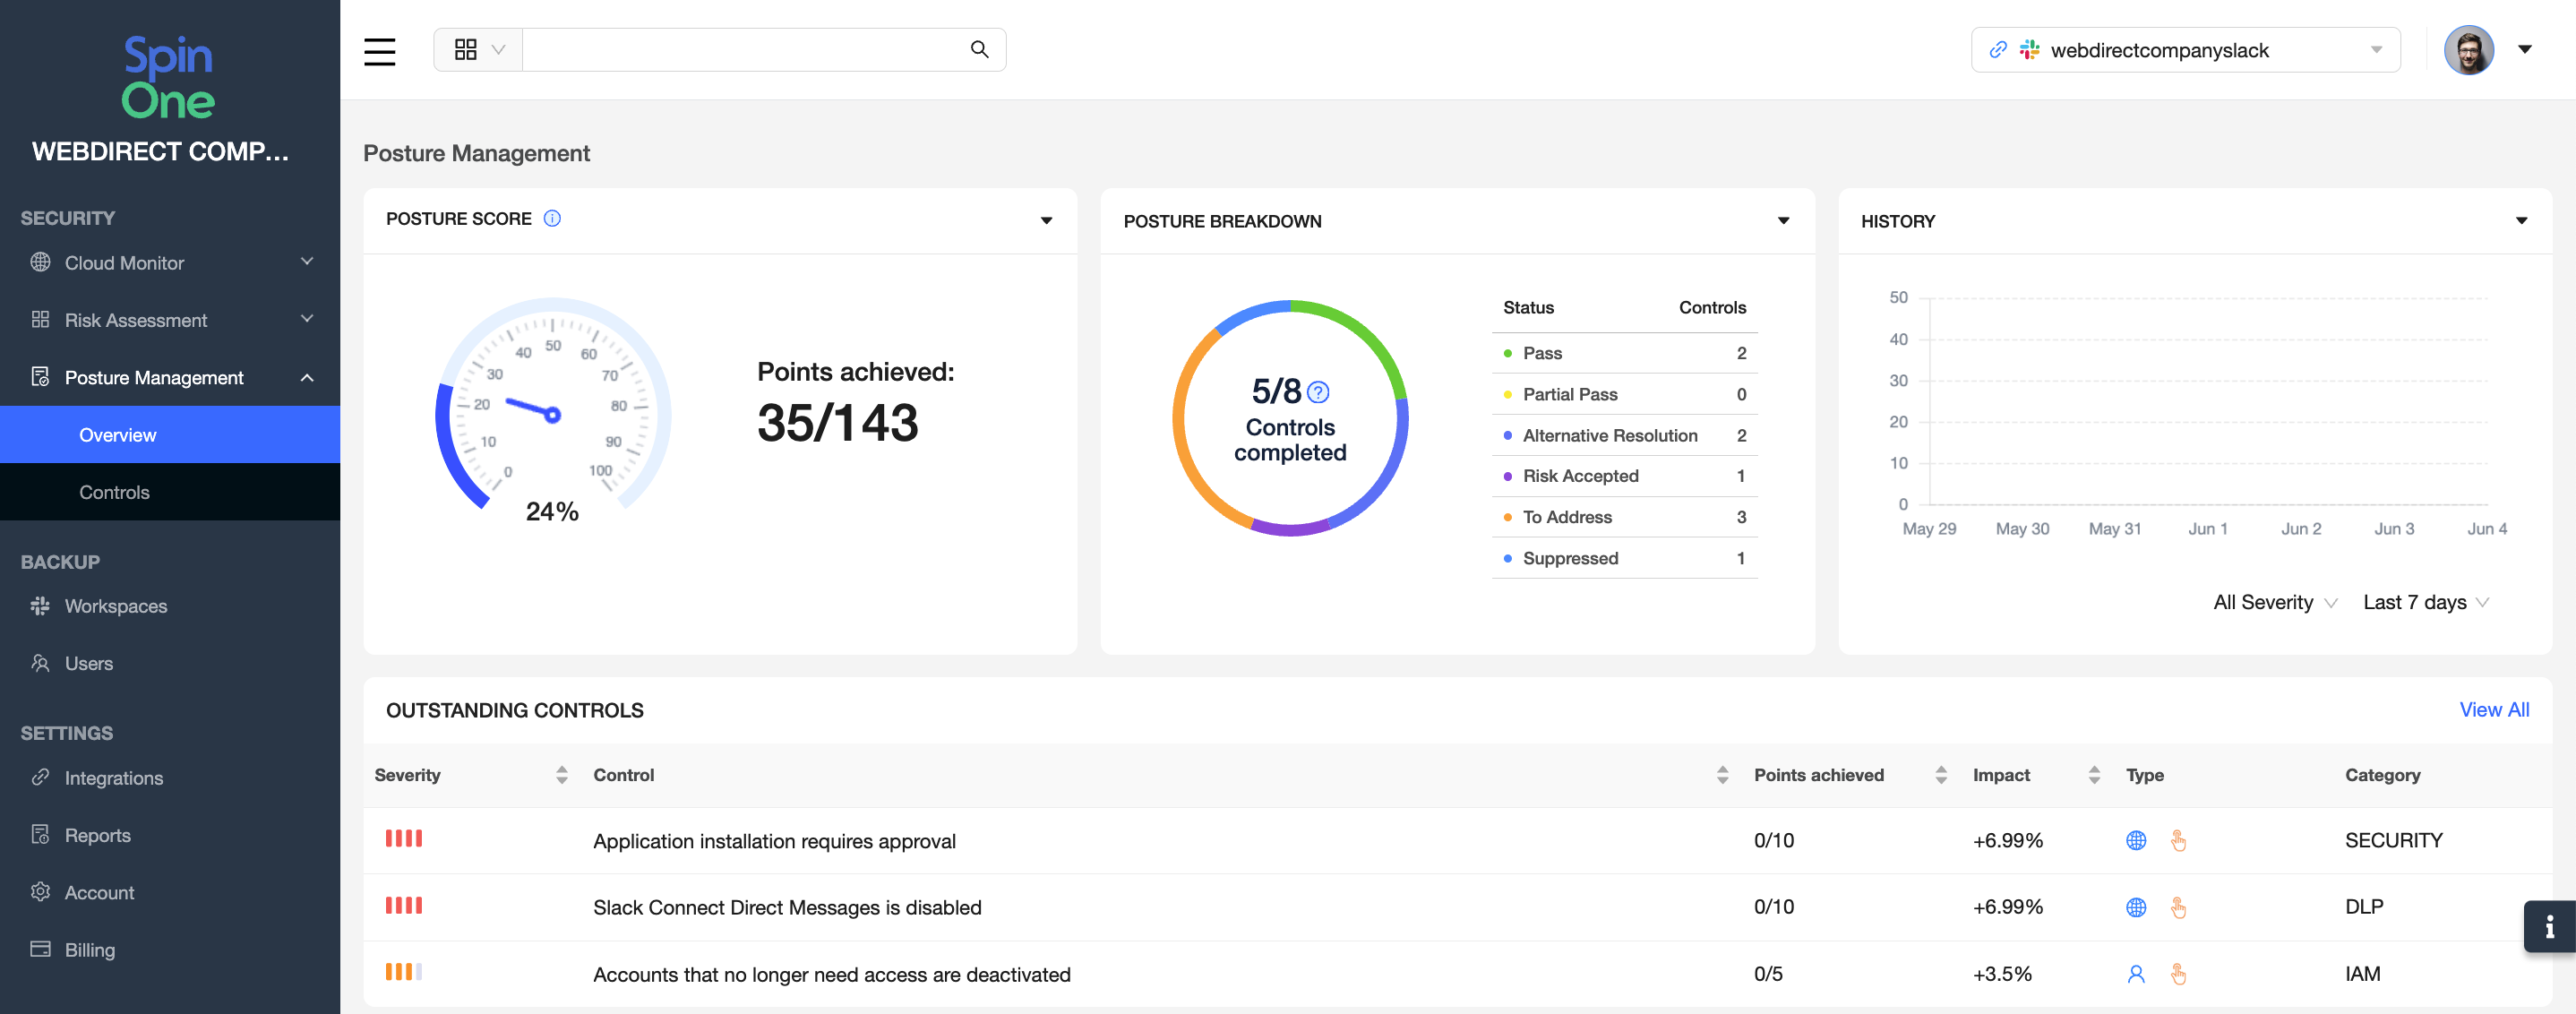
Task: Click the search magnifier icon
Action: tap(979, 49)
